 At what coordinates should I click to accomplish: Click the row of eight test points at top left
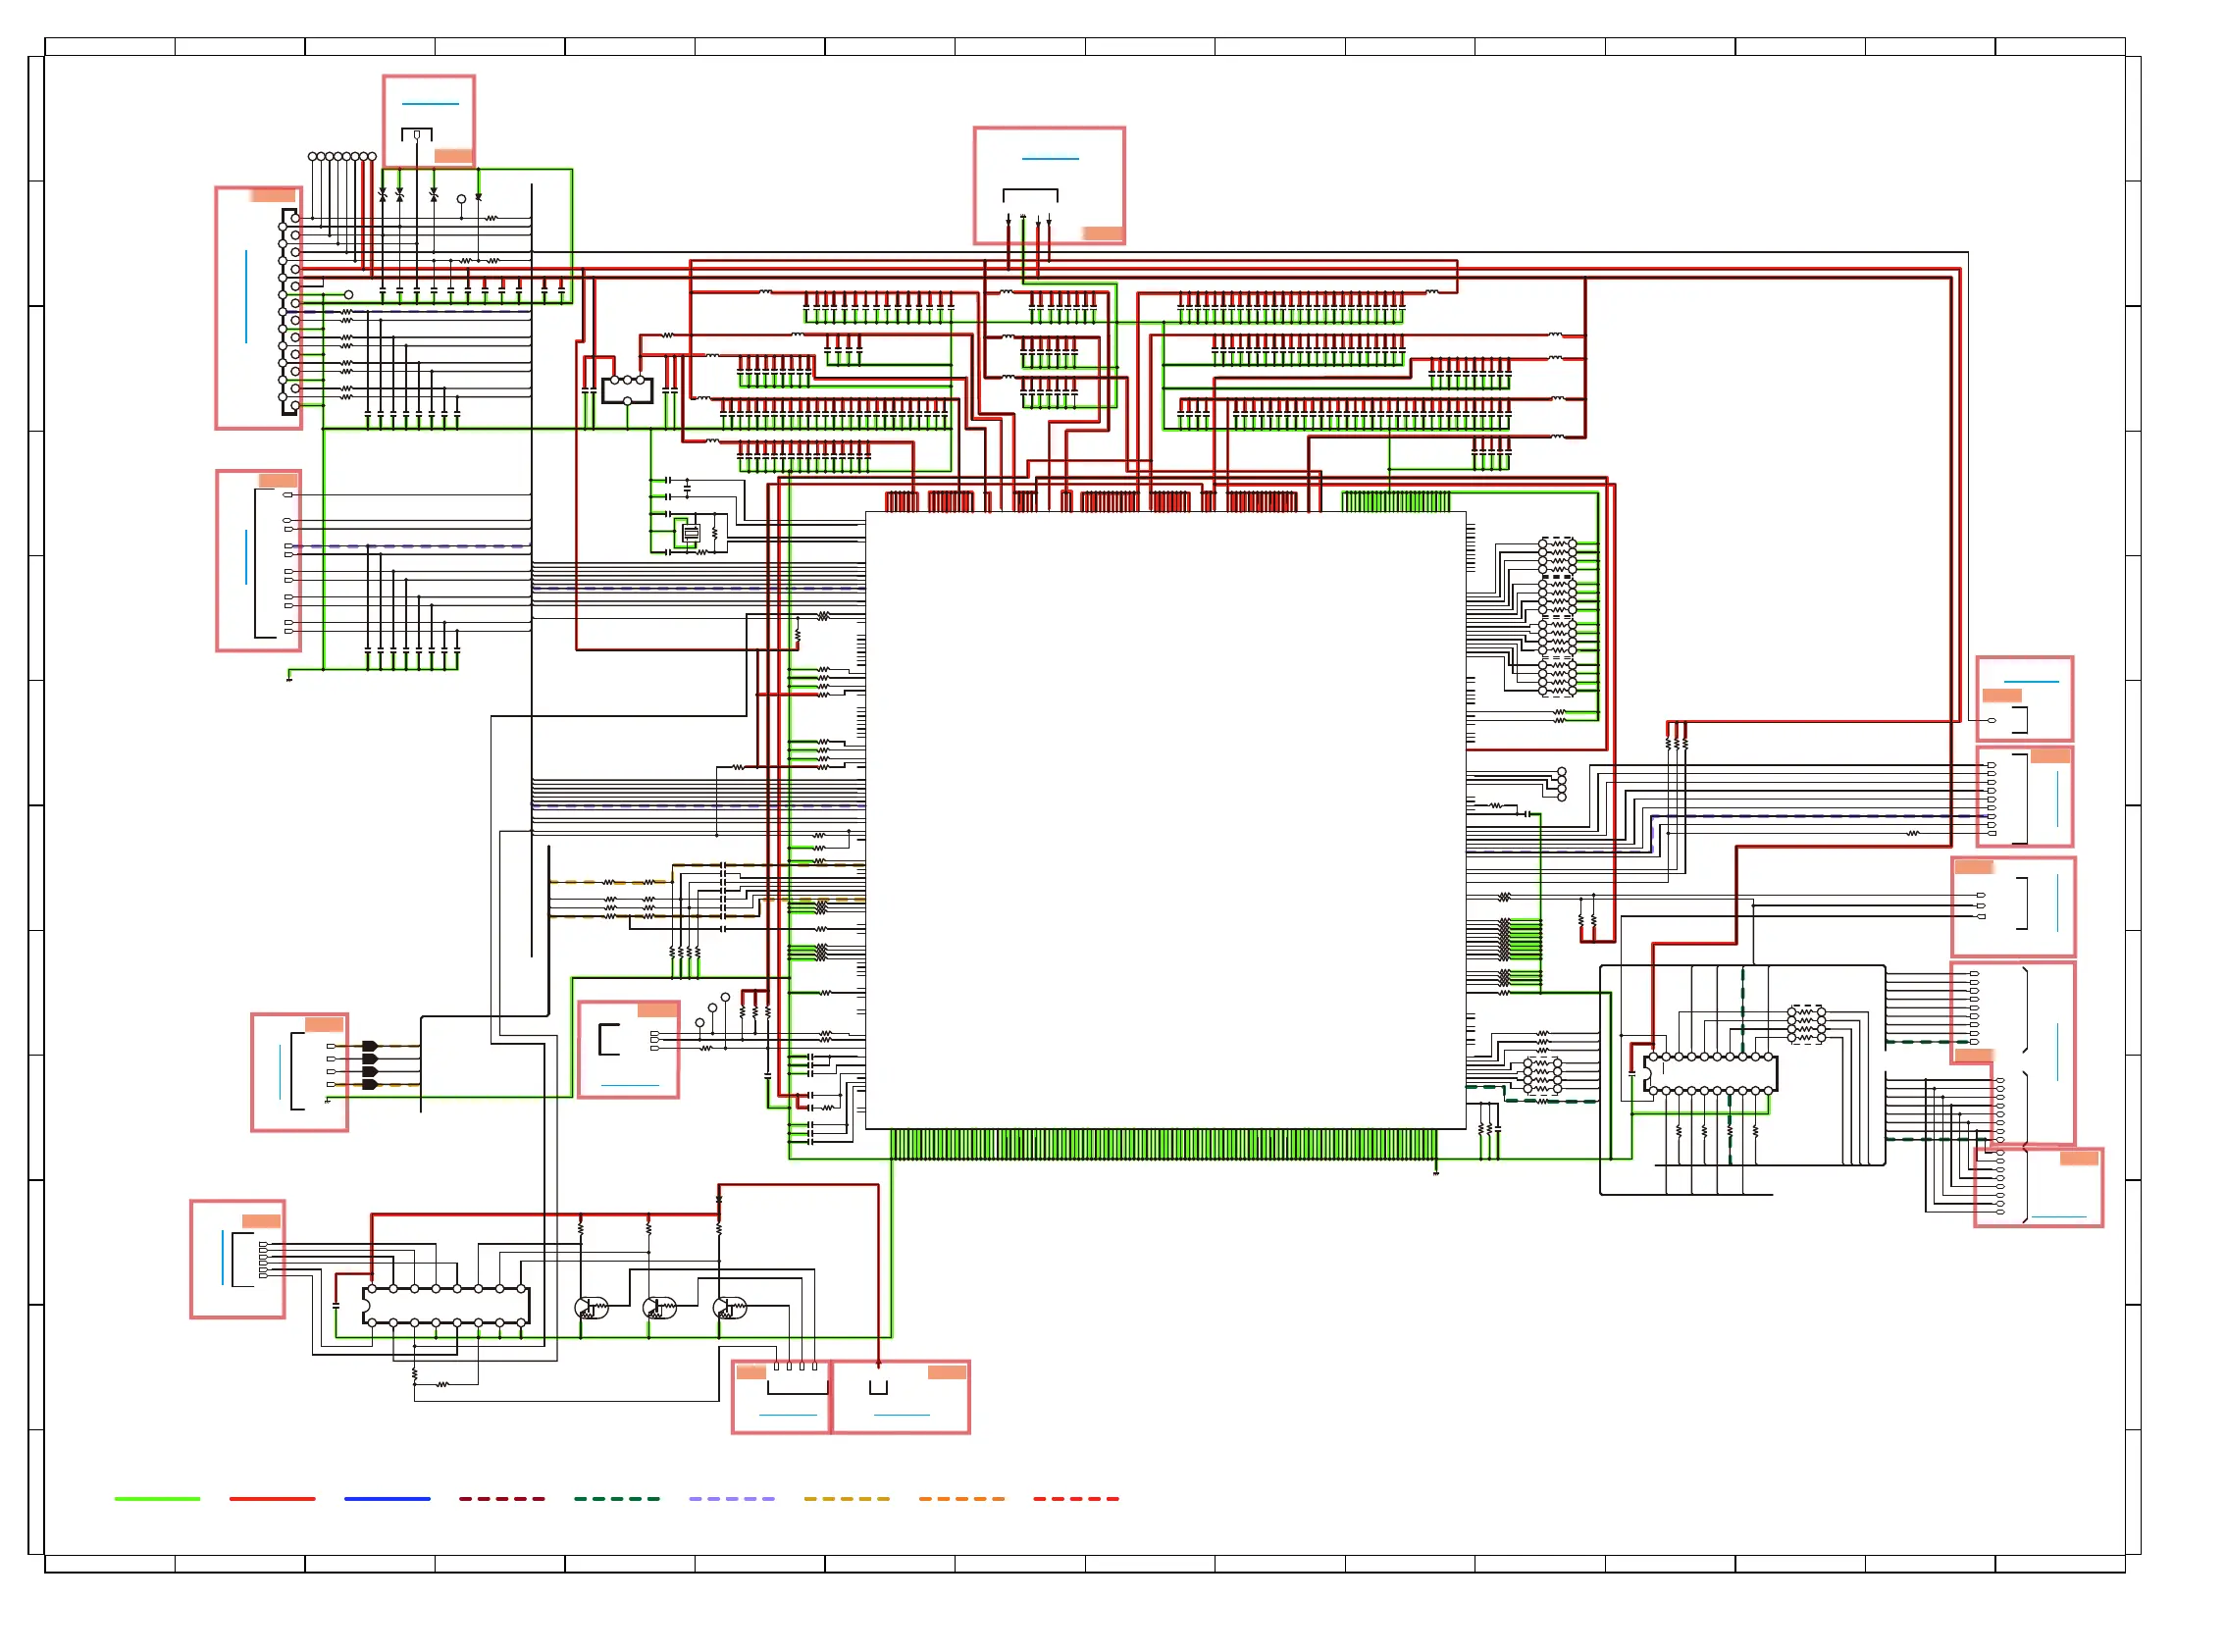click(342, 156)
